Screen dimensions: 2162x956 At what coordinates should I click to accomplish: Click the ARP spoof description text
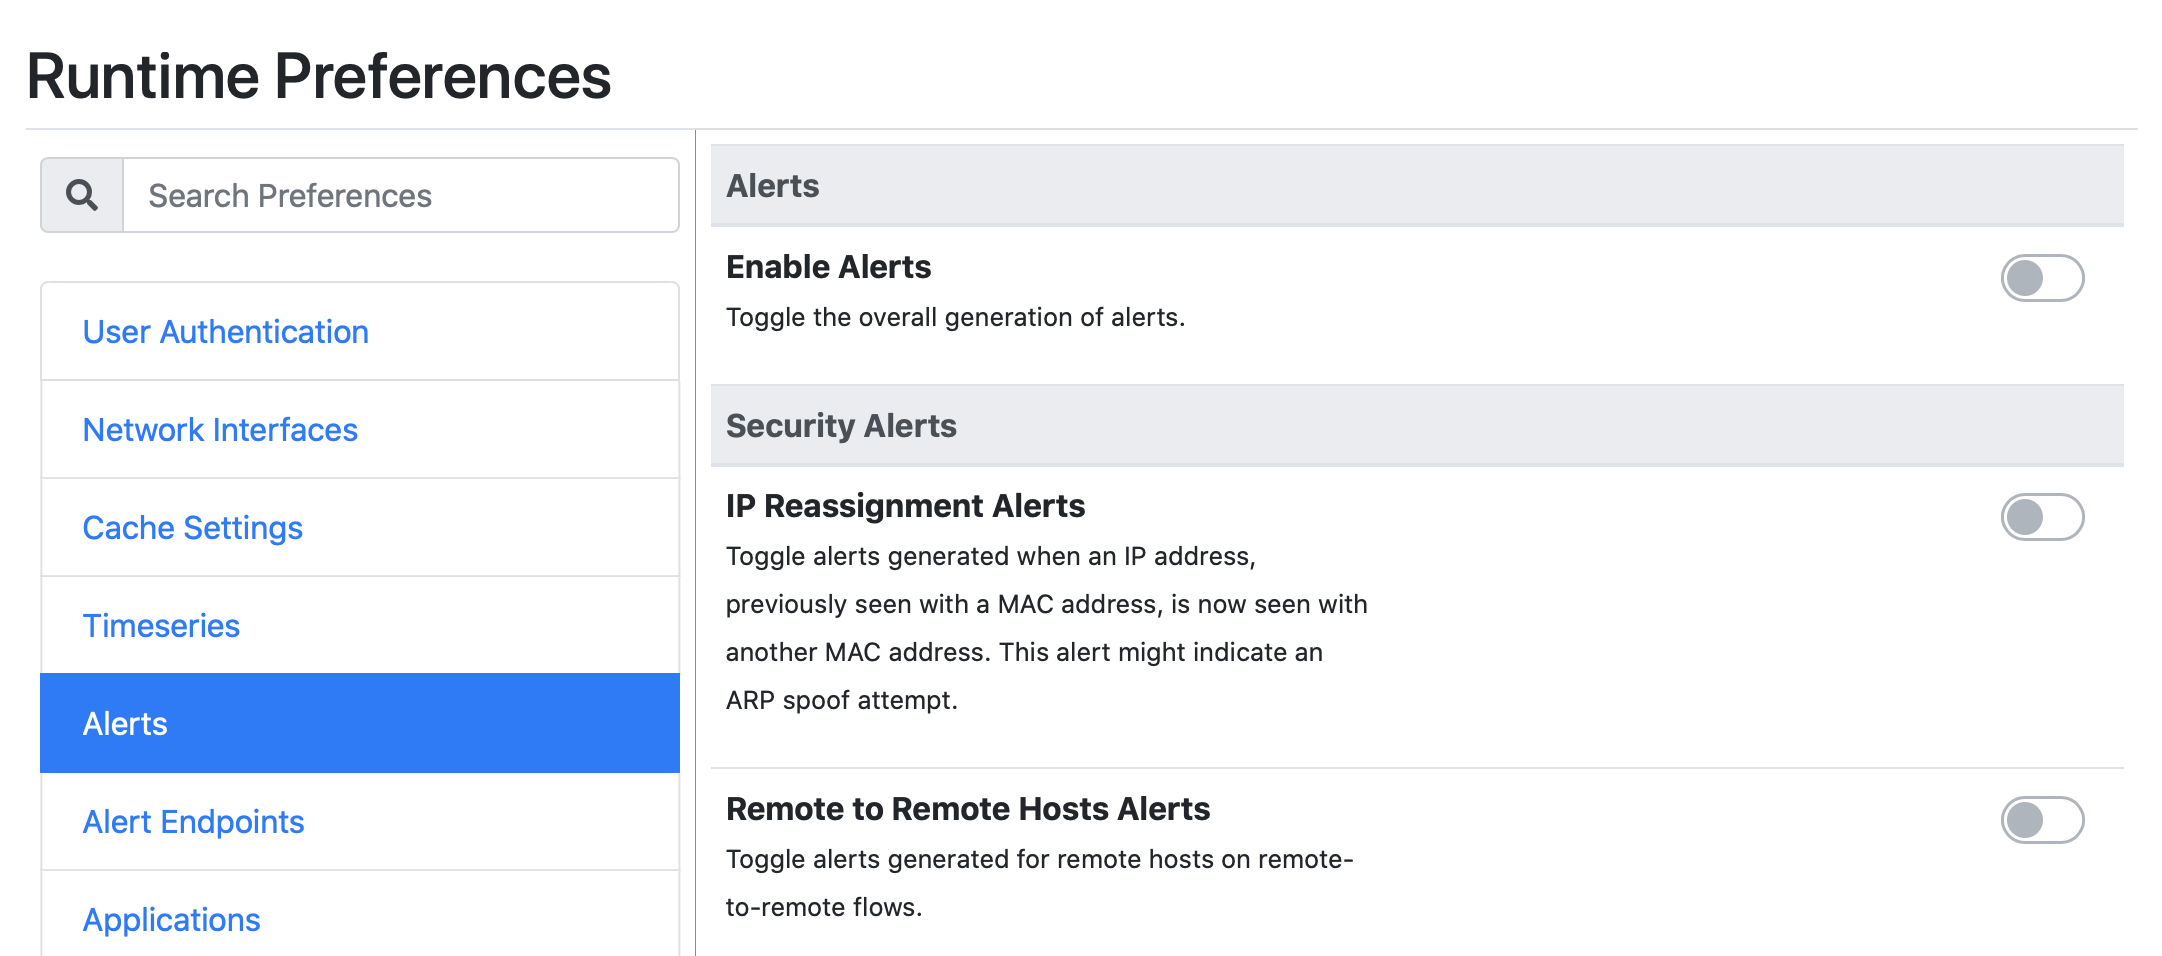click(841, 700)
